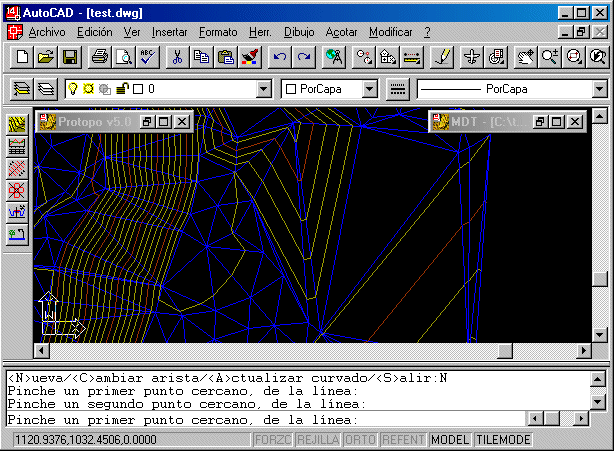The image size is (614, 451).
Task: Select the Pan hand icon
Action: pos(526,57)
